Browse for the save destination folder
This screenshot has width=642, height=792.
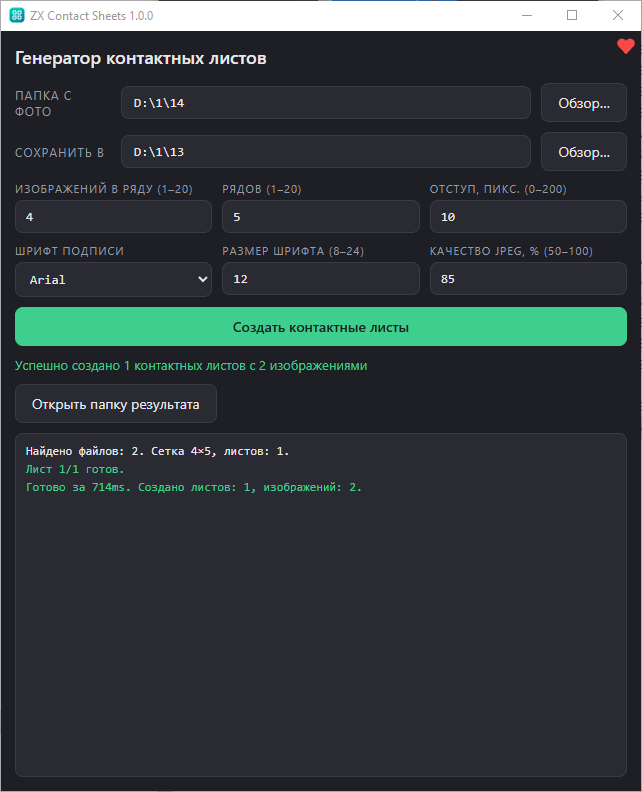coord(584,152)
